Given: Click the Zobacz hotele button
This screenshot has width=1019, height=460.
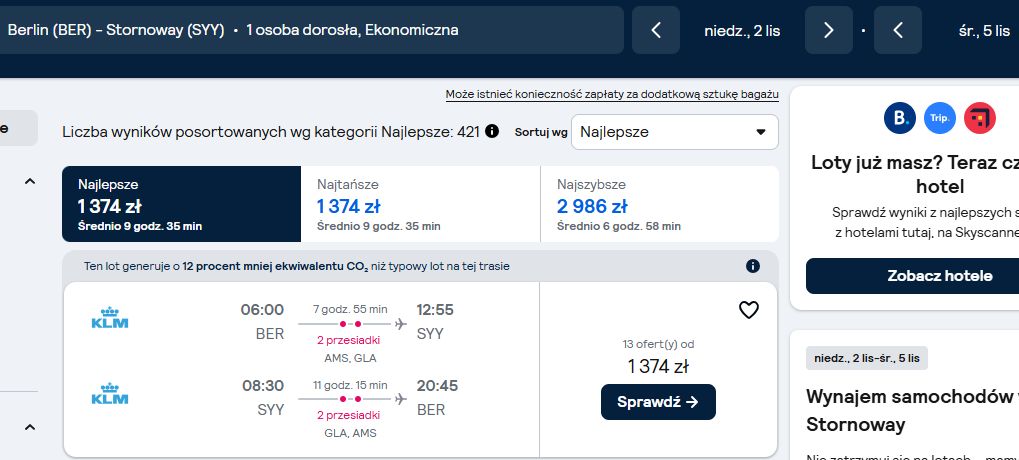Looking at the screenshot, I should [940, 275].
